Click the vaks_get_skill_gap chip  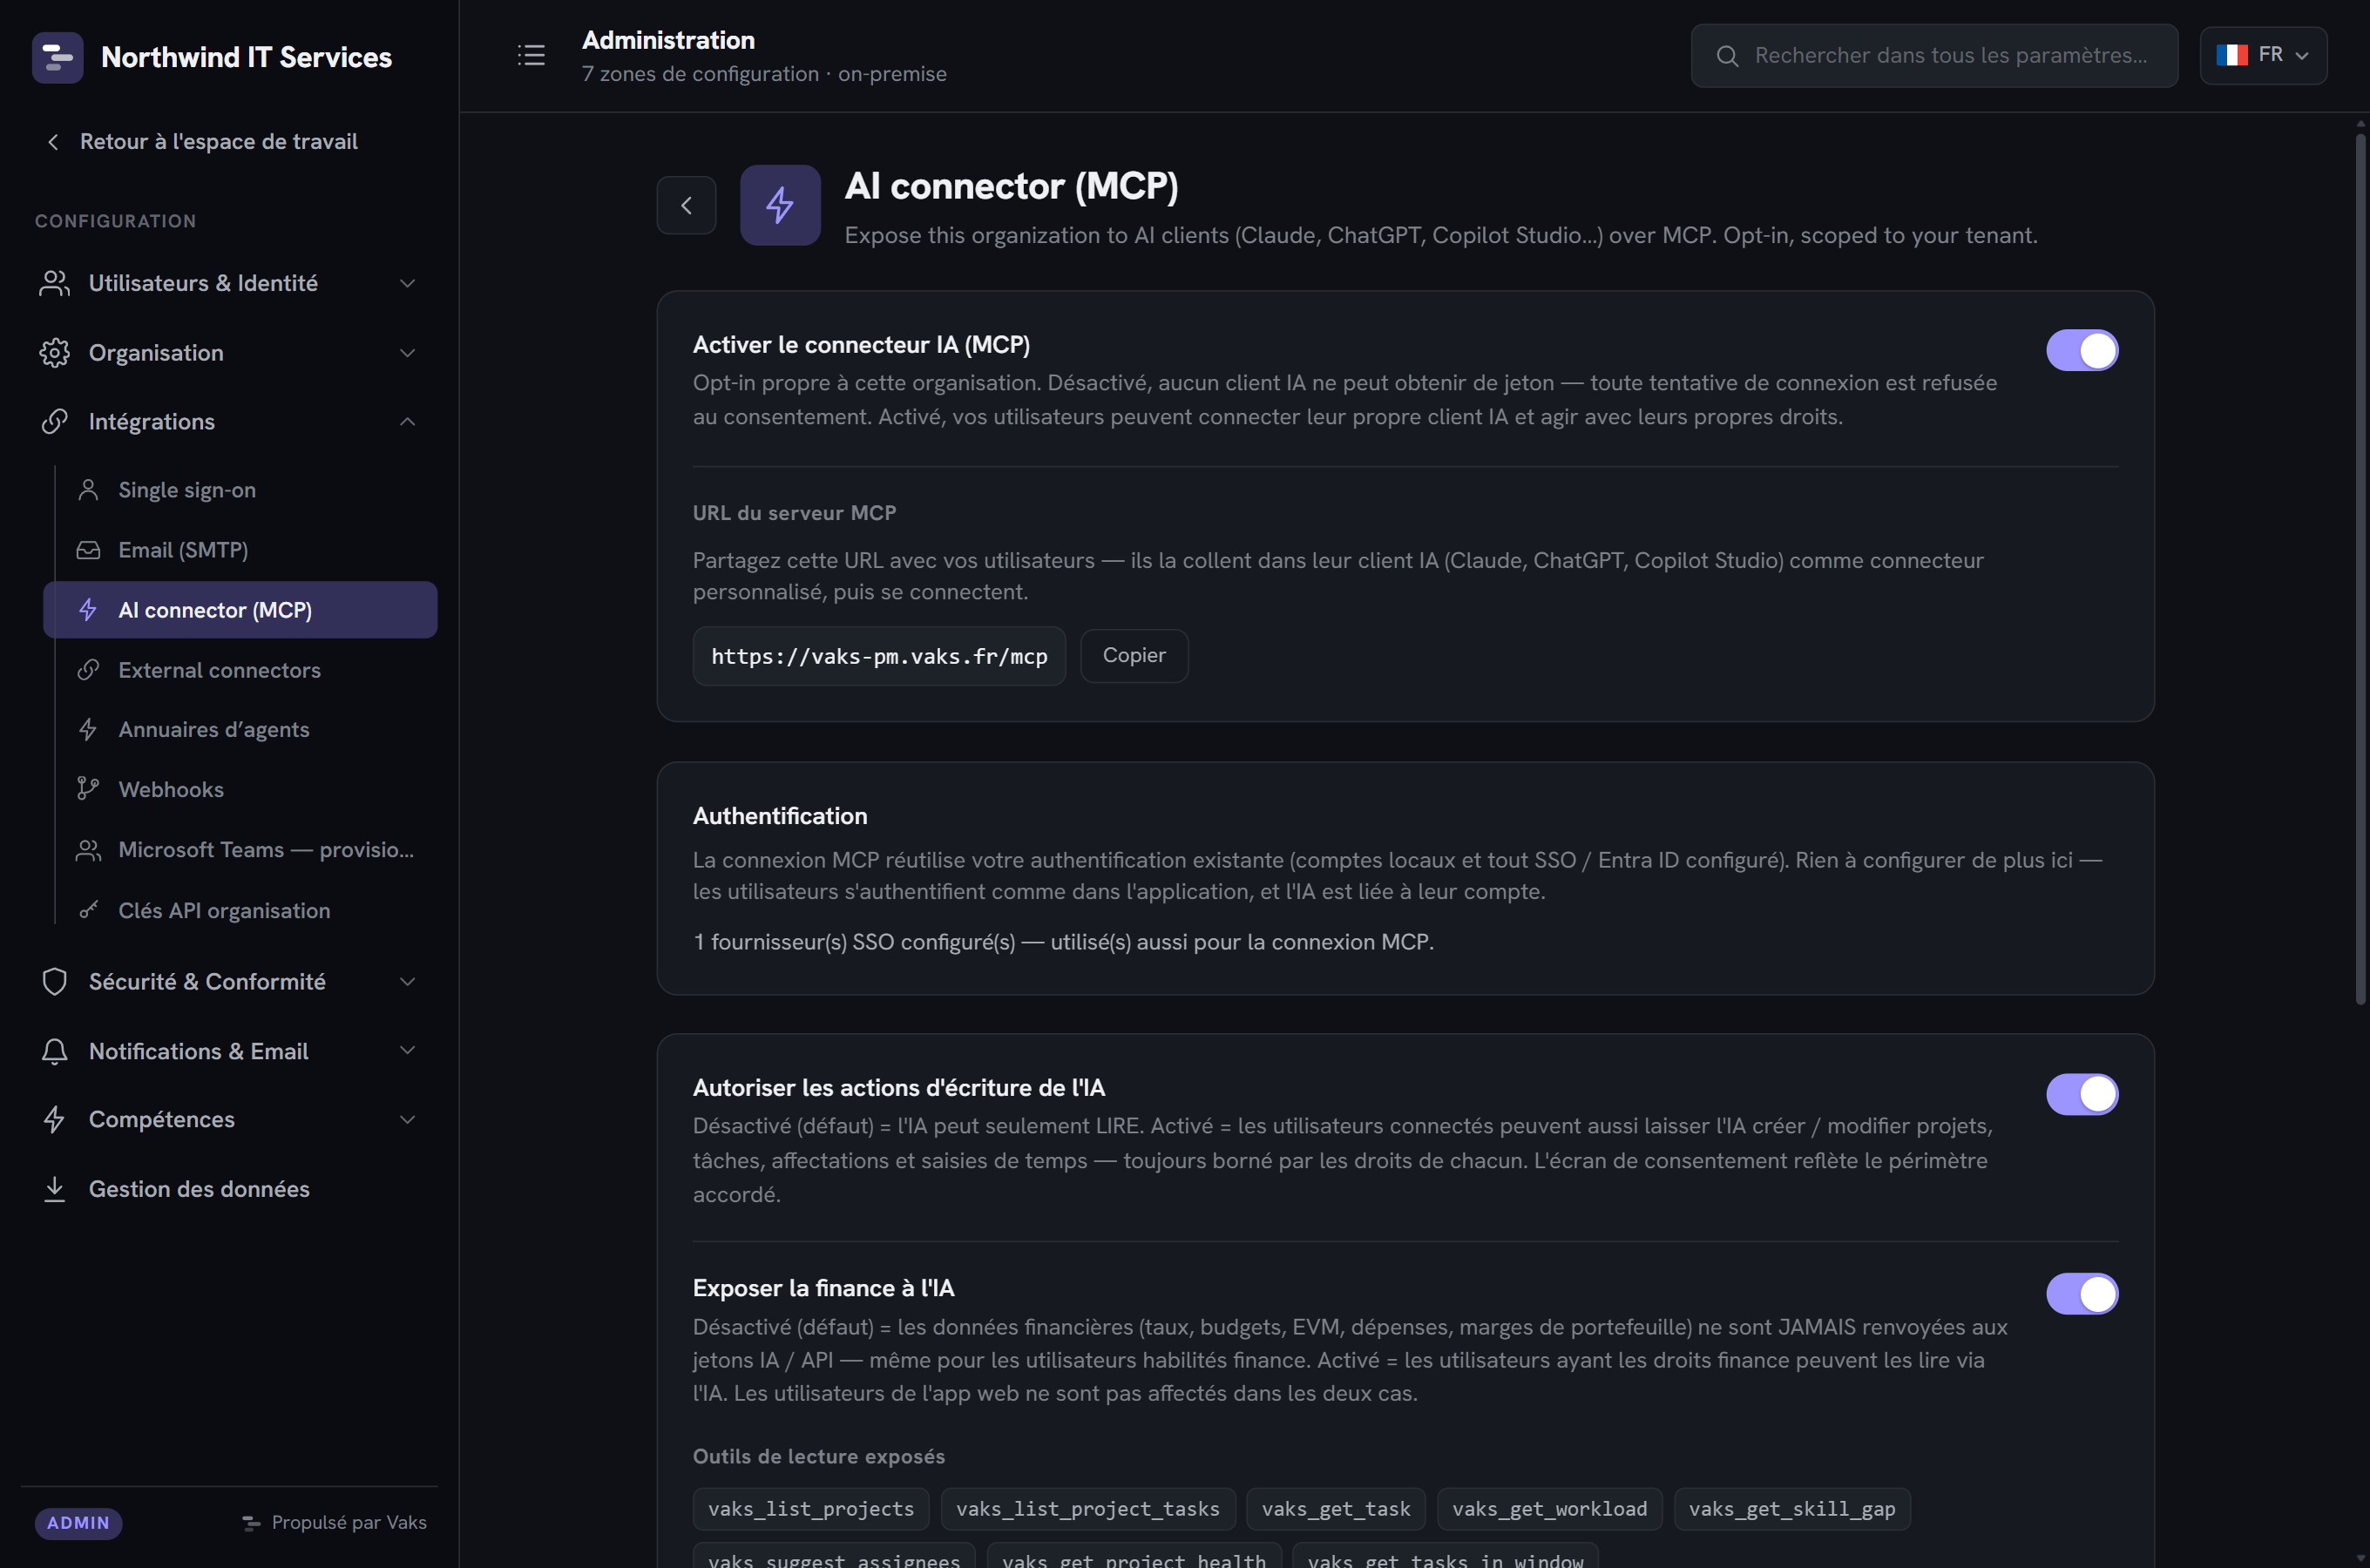(x=1792, y=1509)
